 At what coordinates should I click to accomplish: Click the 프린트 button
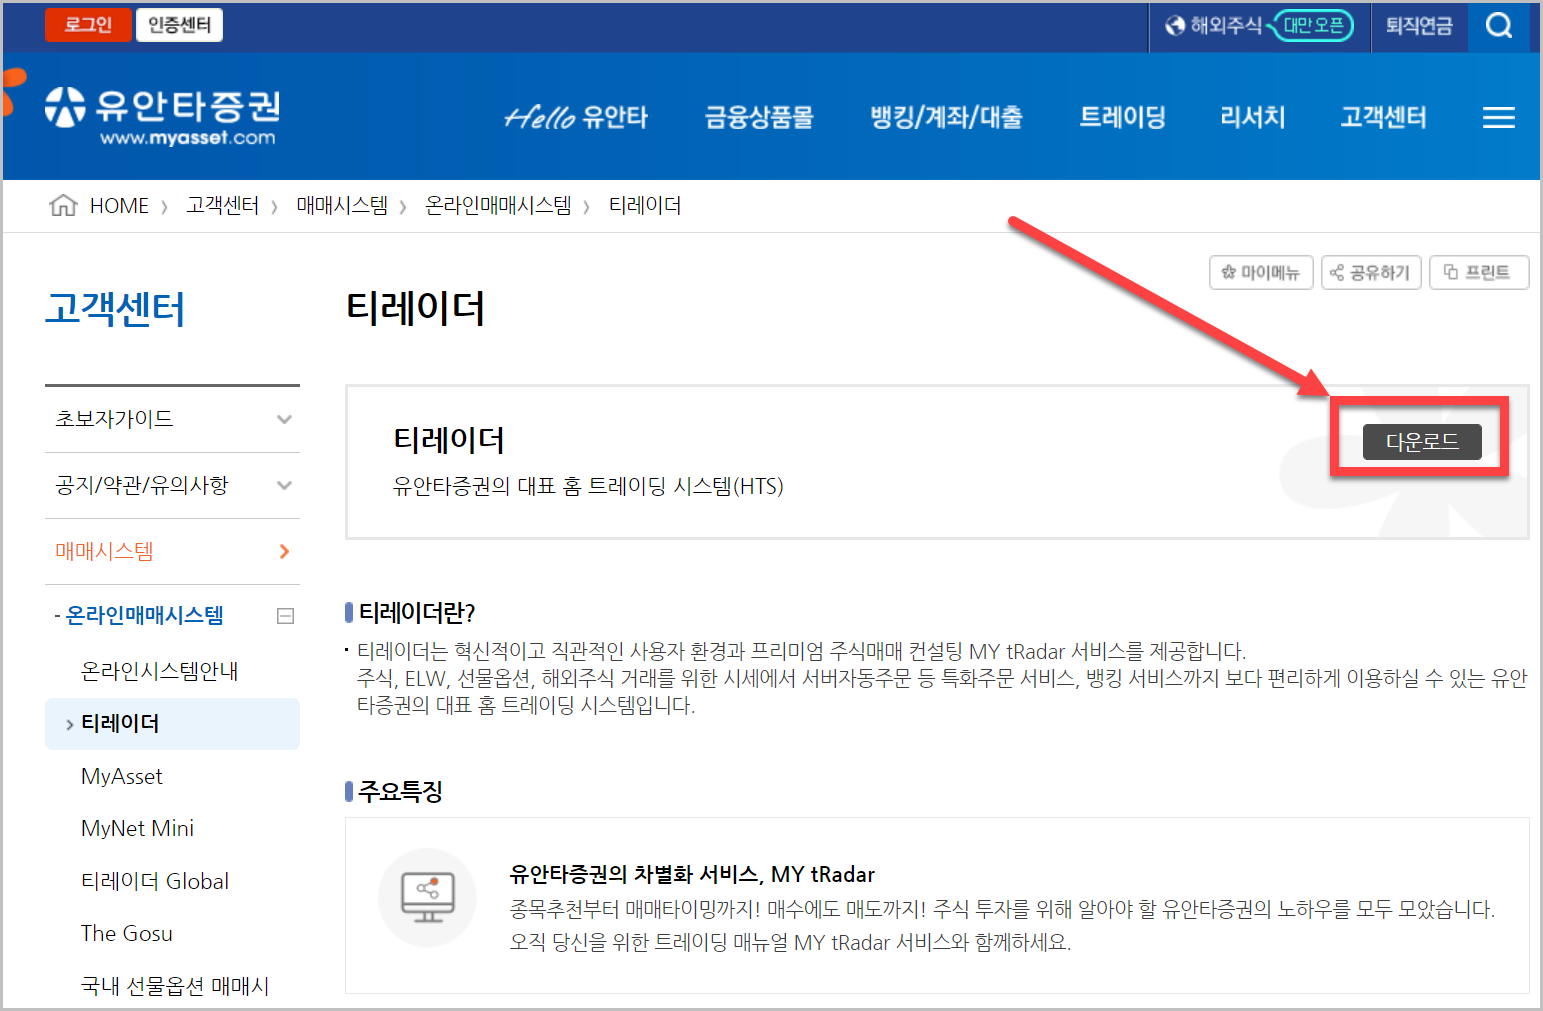tap(1479, 272)
